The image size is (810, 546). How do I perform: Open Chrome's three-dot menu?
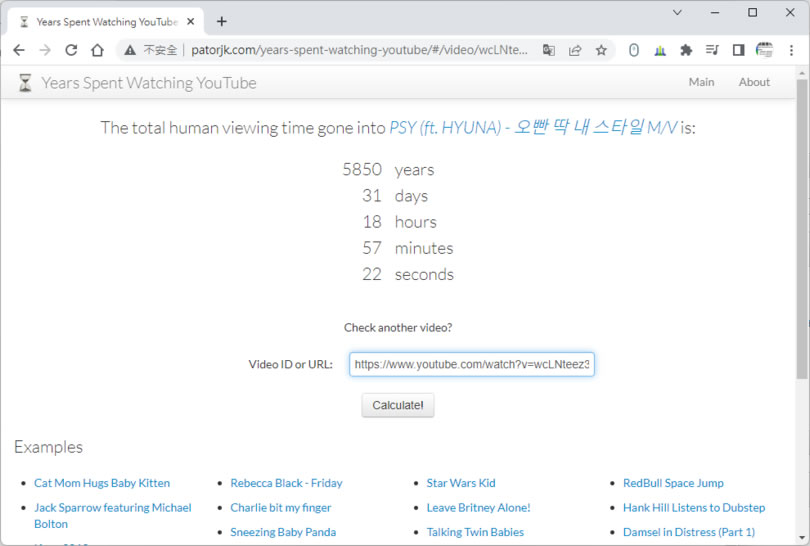791,50
